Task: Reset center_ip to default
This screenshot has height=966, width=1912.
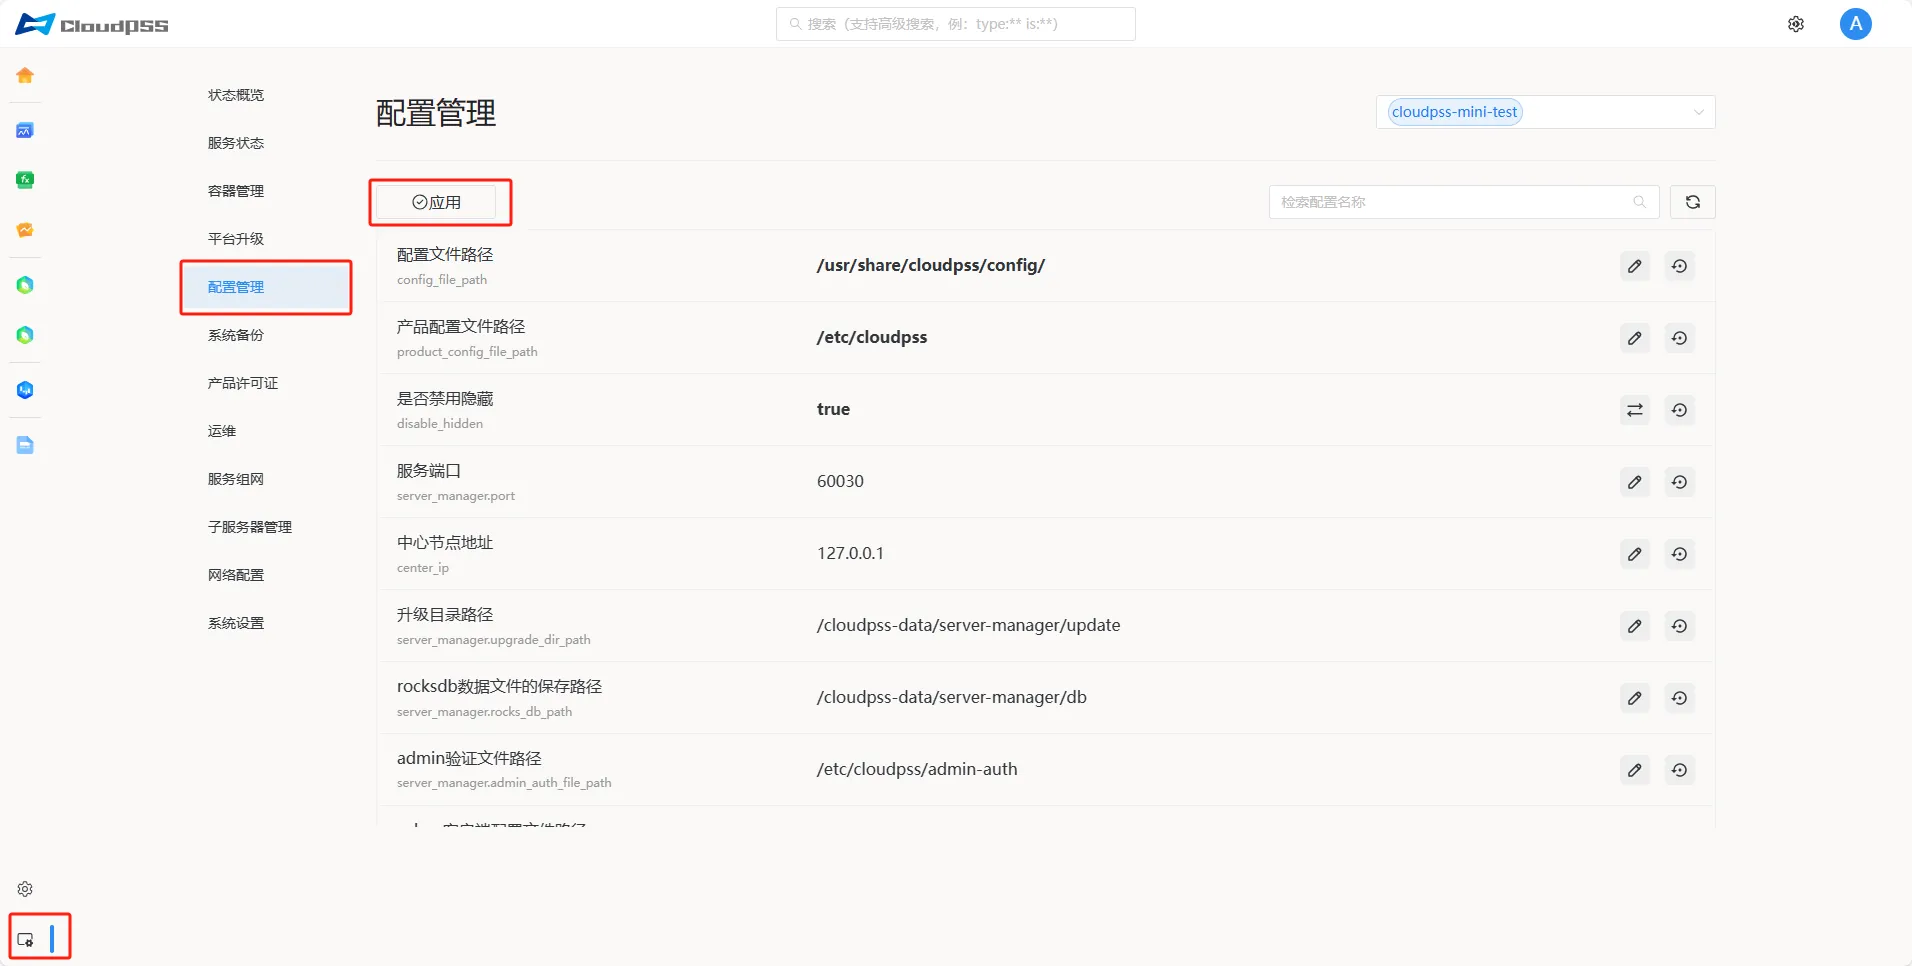Action: tap(1680, 554)
